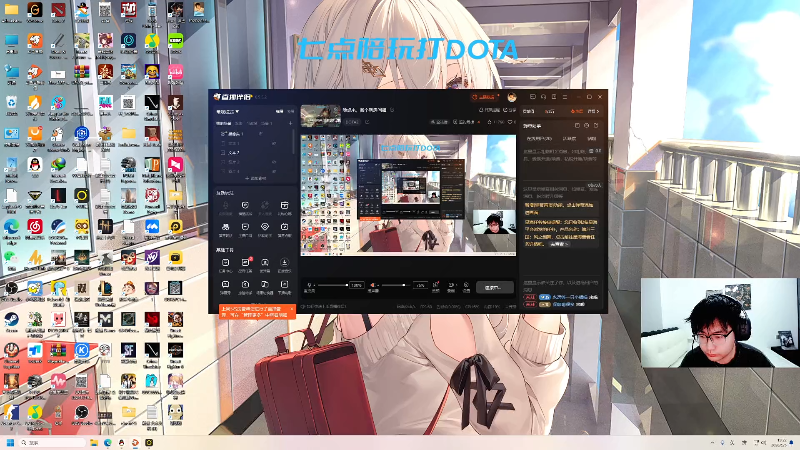Click the speaker volume percentage value box

click(x=420, y=285)
